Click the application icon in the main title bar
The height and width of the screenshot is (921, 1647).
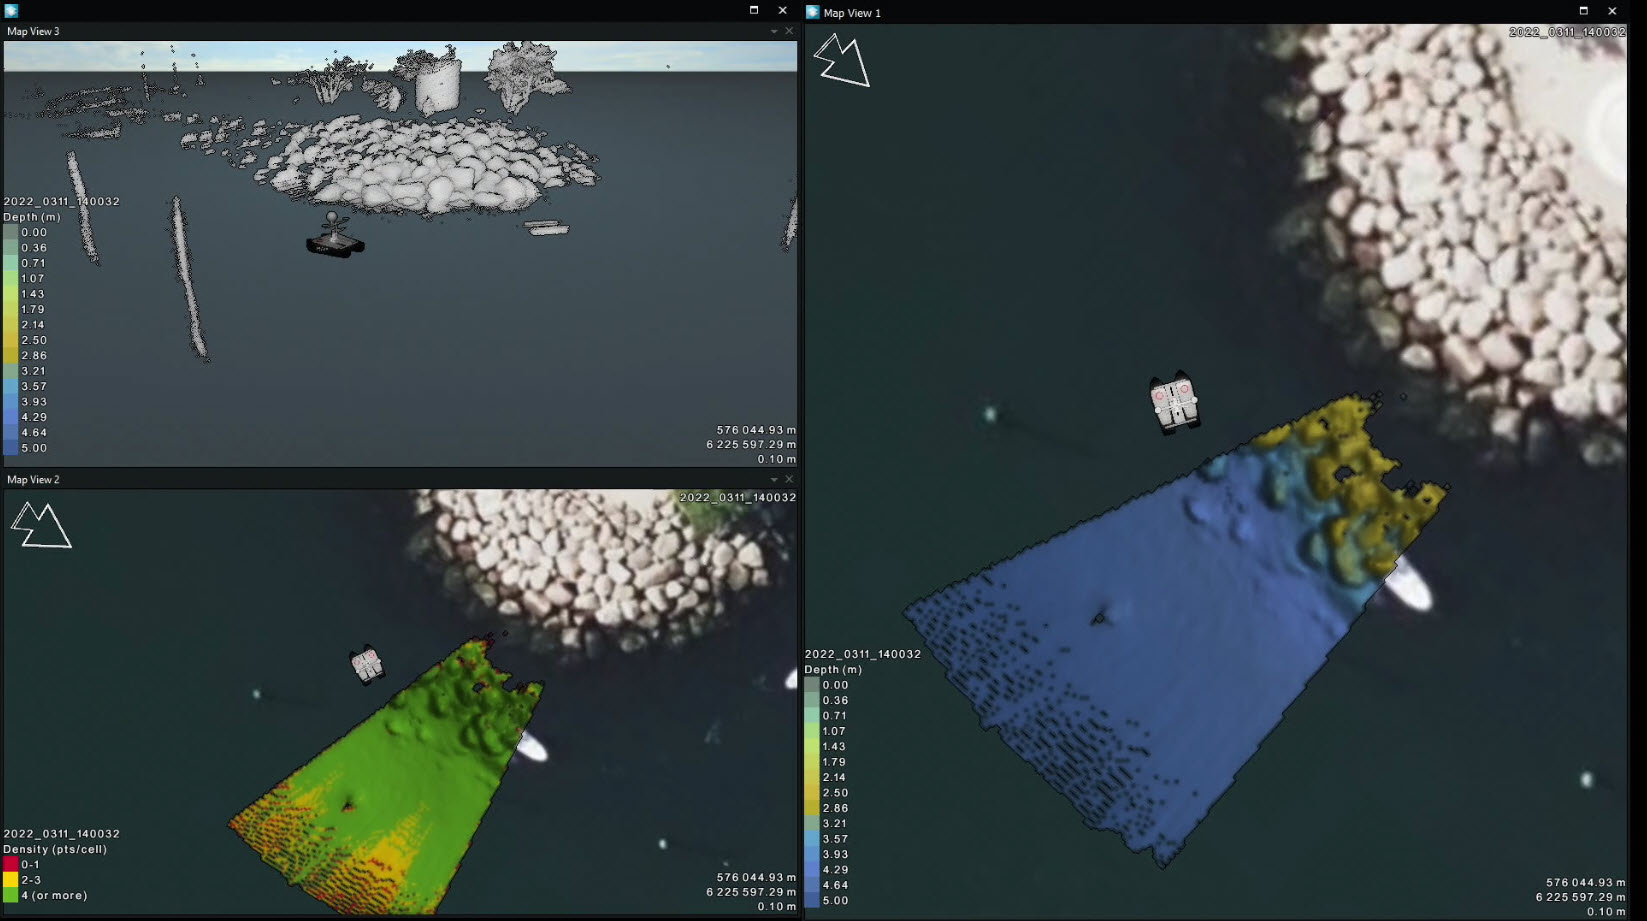coord(11,9)
